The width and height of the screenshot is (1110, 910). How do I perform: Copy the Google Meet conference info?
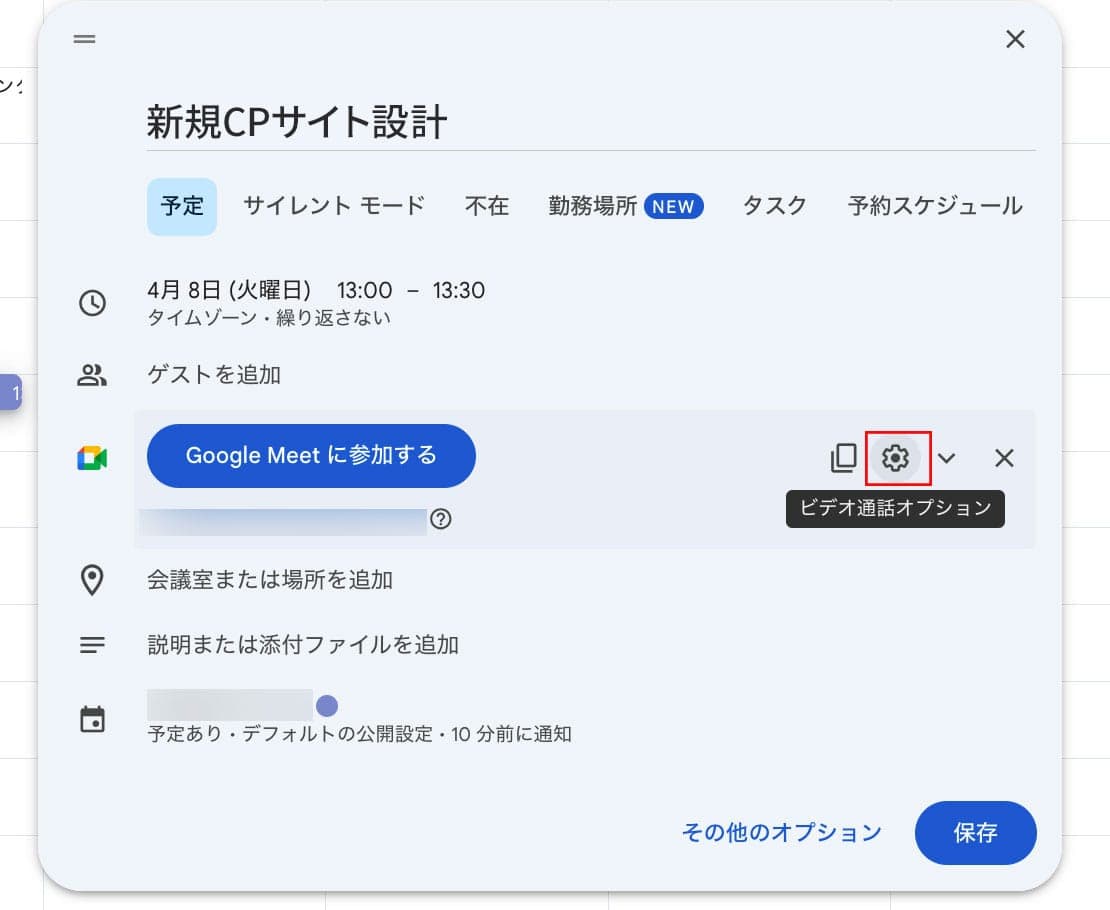coord(843,458)
